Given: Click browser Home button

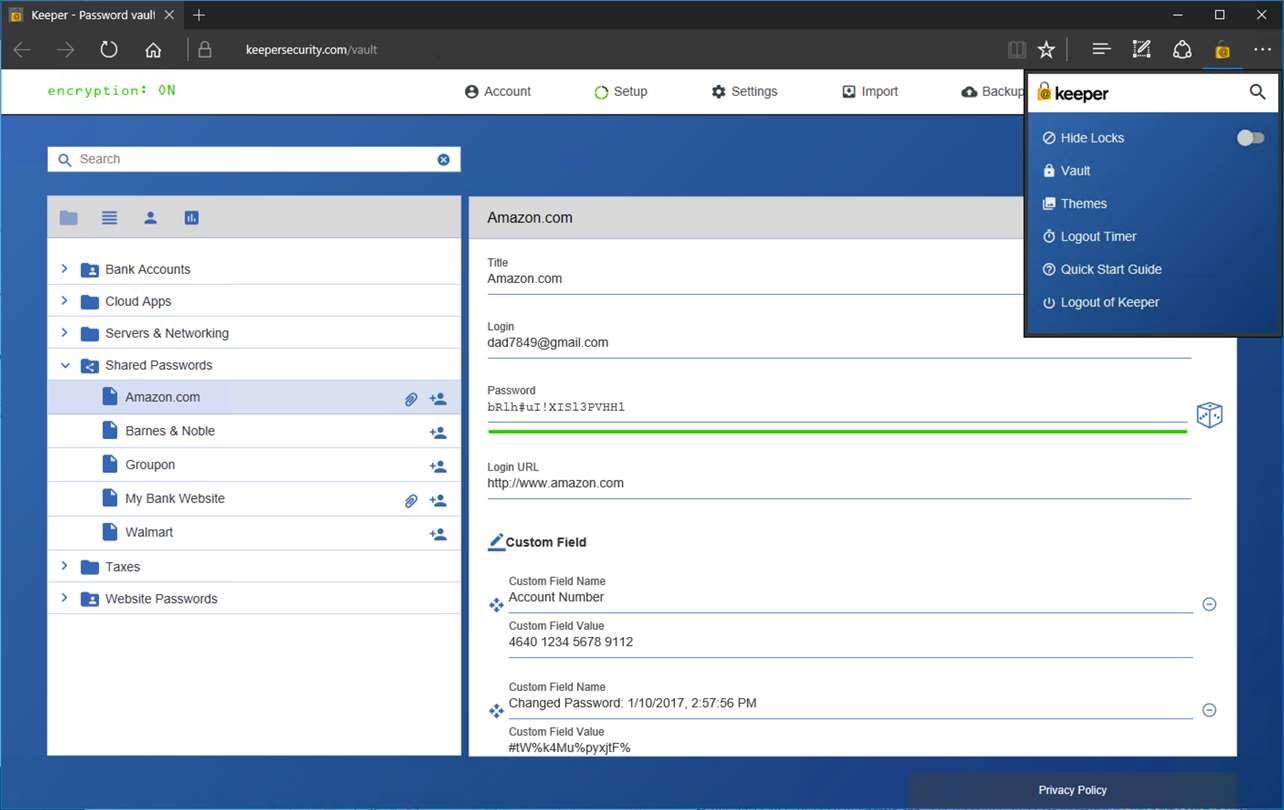Looking at the screenshot, I should [153, 49].
